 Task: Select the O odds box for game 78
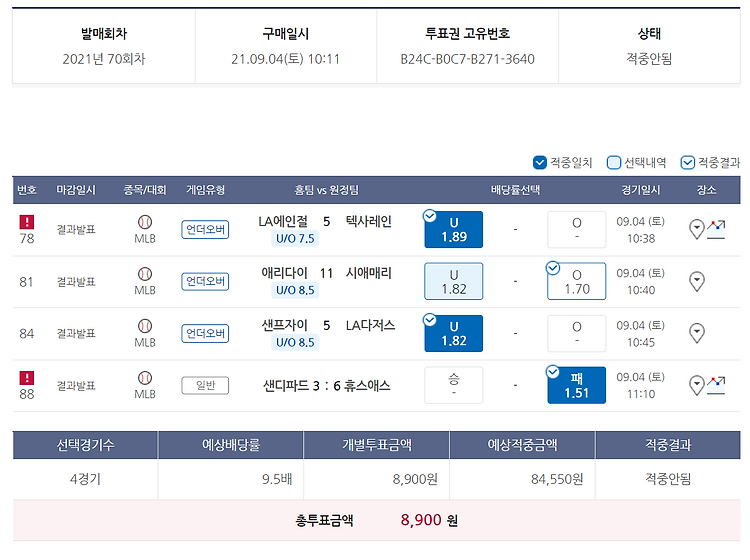coord(576,230)
